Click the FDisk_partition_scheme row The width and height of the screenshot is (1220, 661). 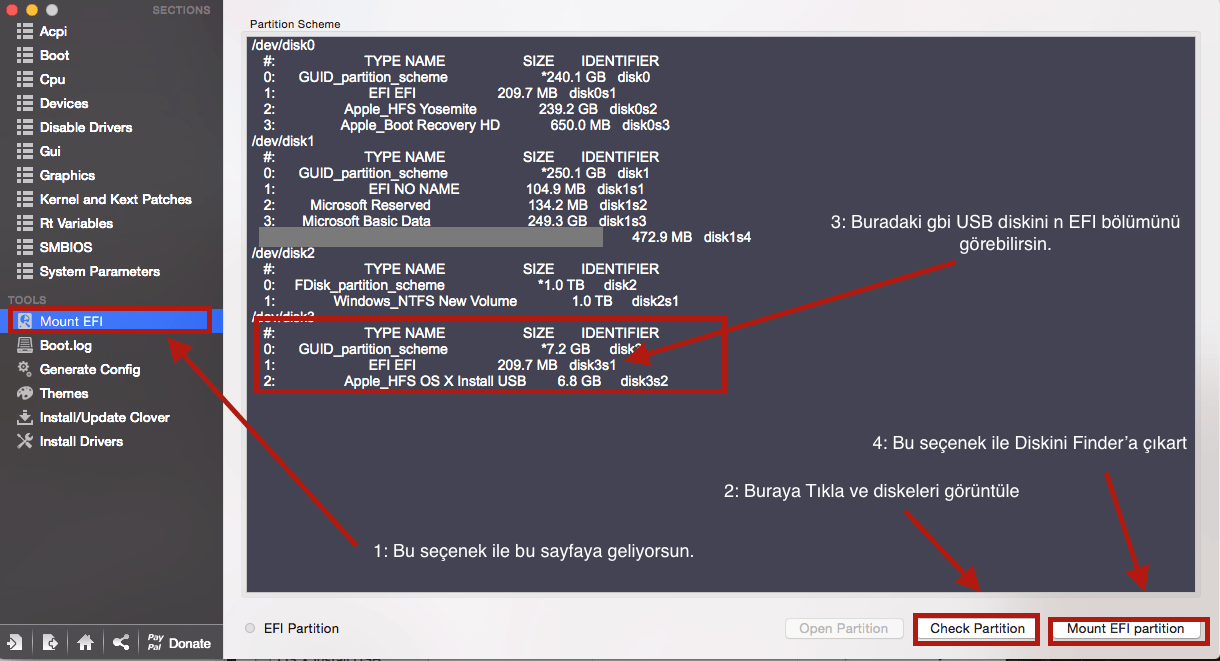[x=450, y=285]
